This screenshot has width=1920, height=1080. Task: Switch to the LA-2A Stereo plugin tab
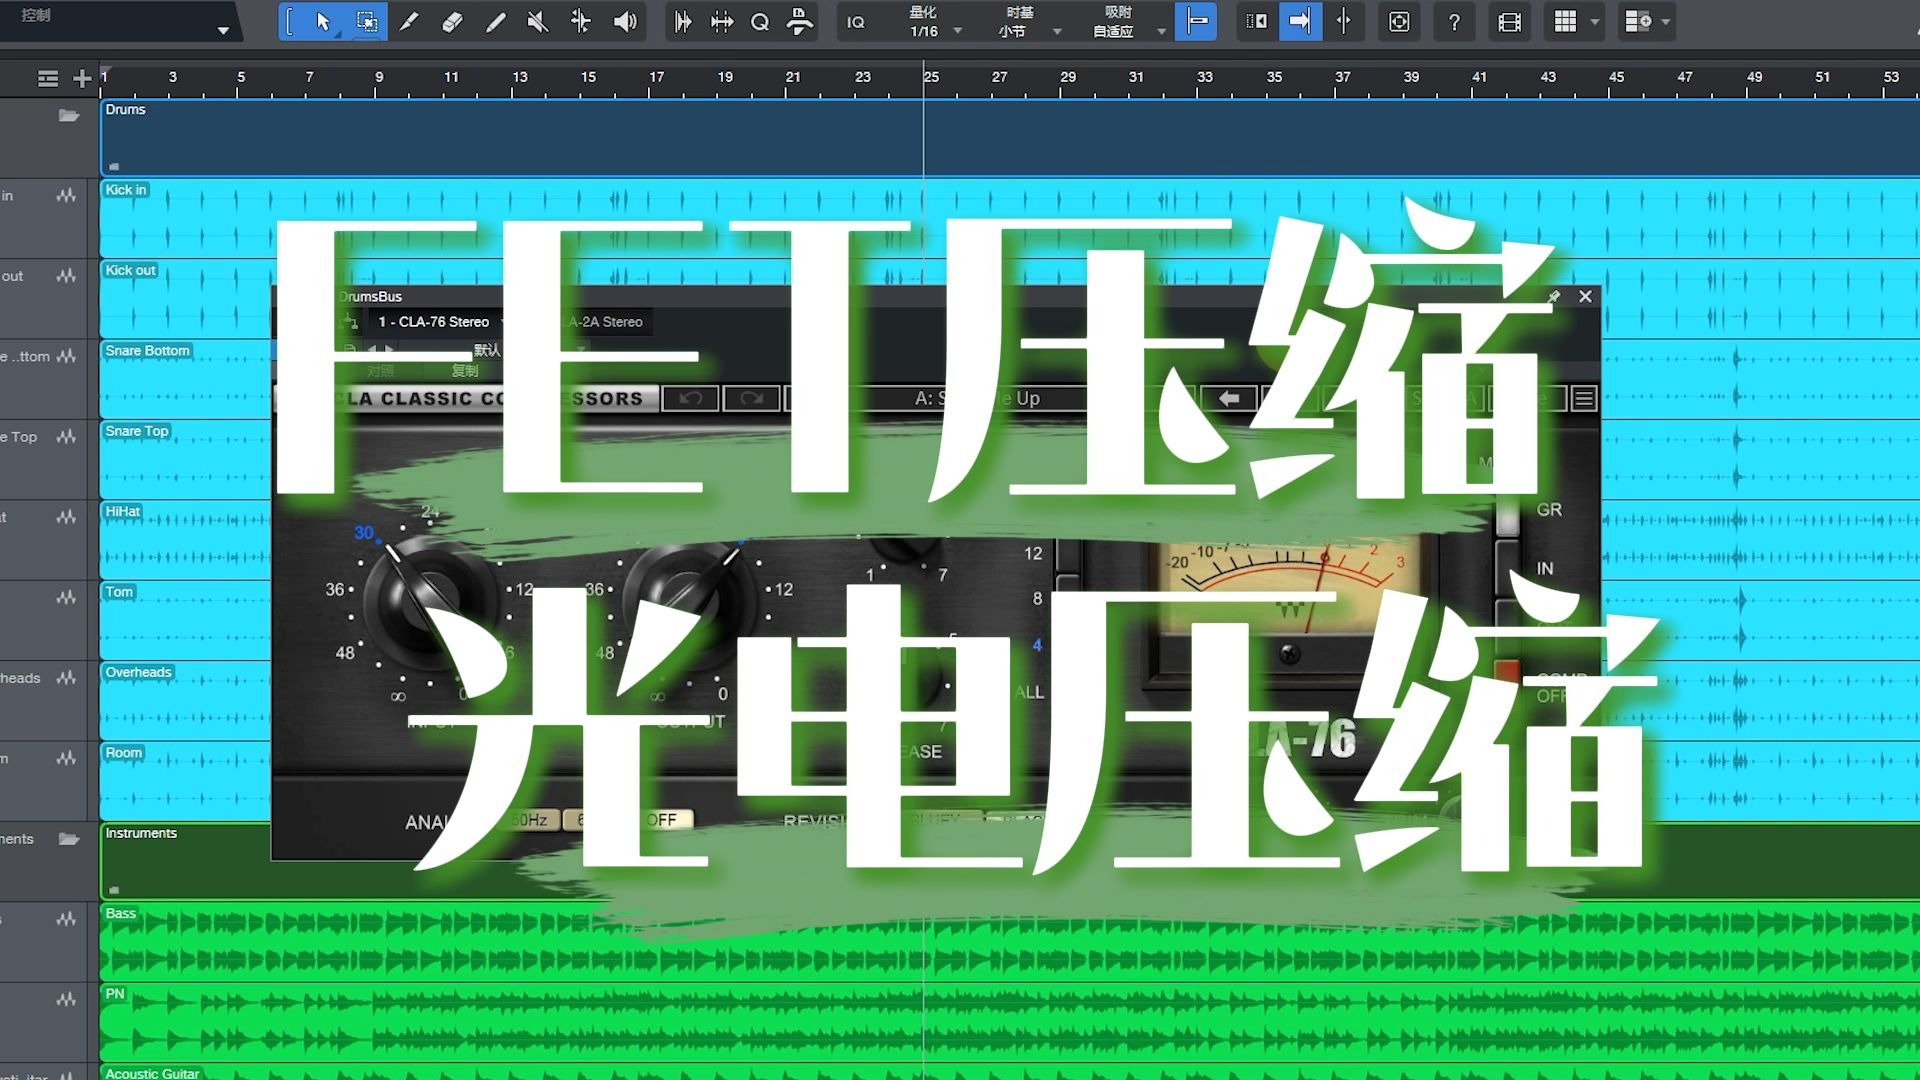point(604,322)
